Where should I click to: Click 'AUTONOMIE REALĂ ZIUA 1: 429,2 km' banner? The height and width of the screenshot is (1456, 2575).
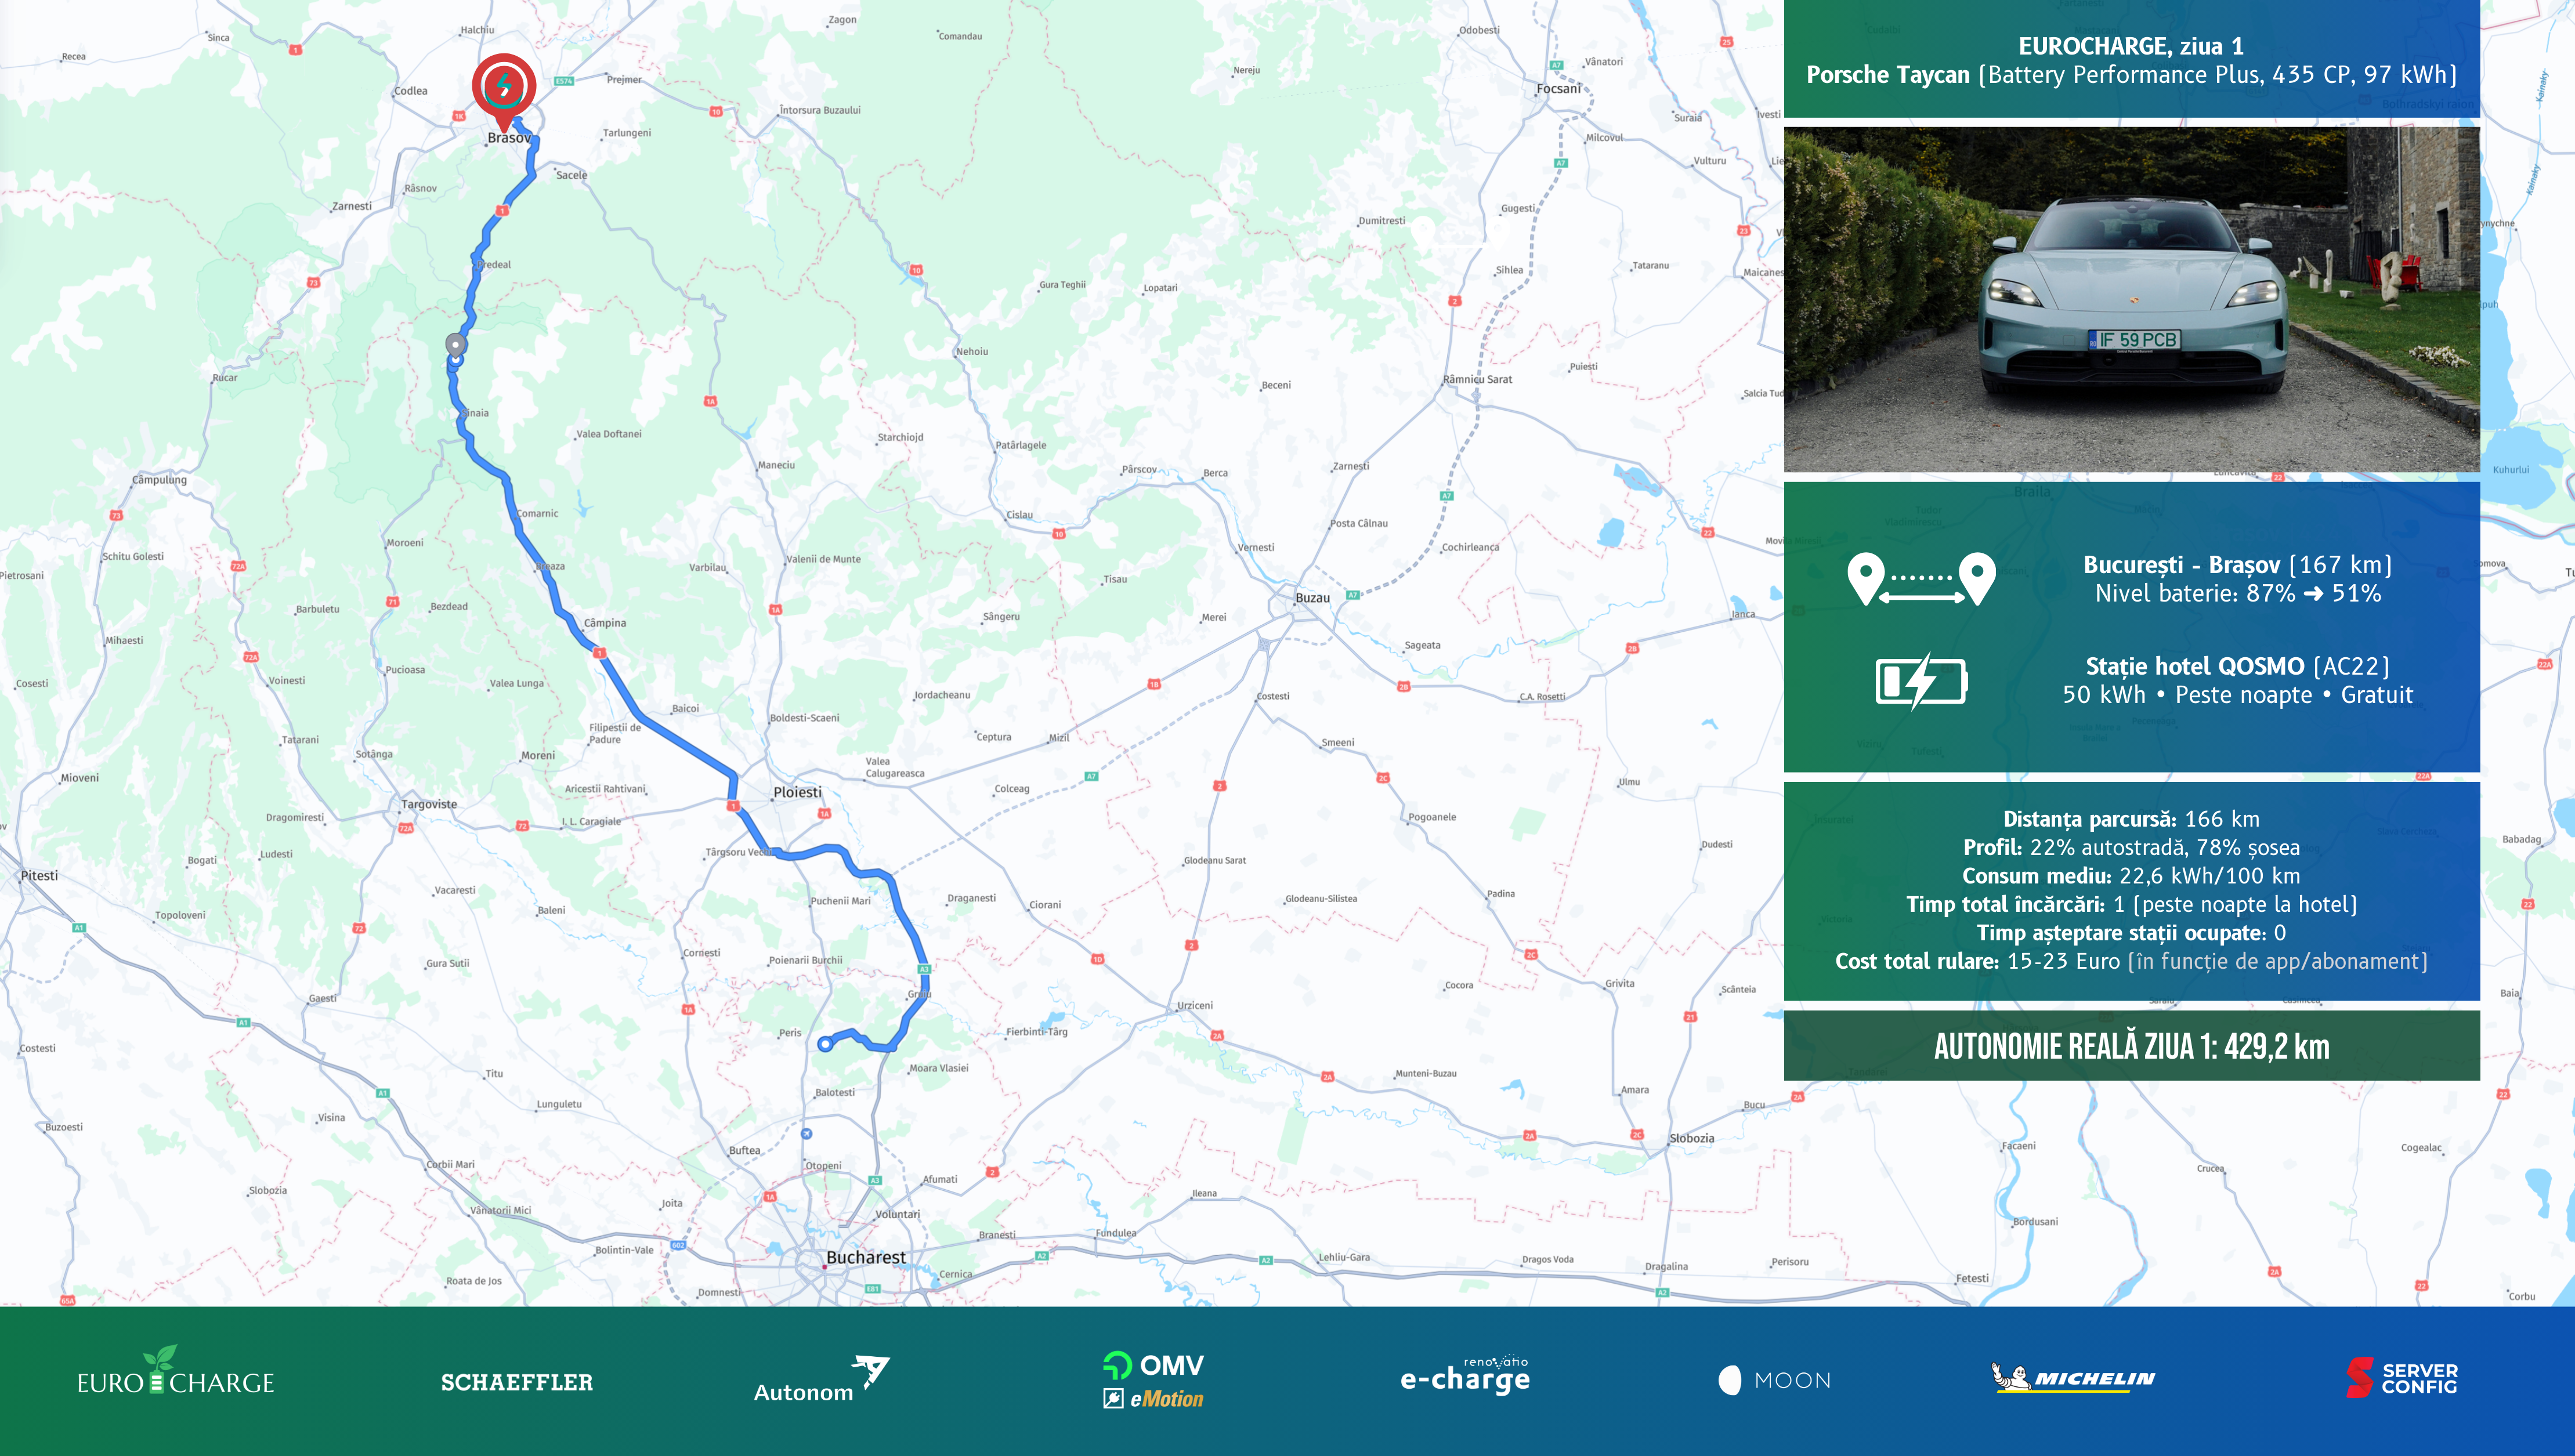pos(2131,1046)
